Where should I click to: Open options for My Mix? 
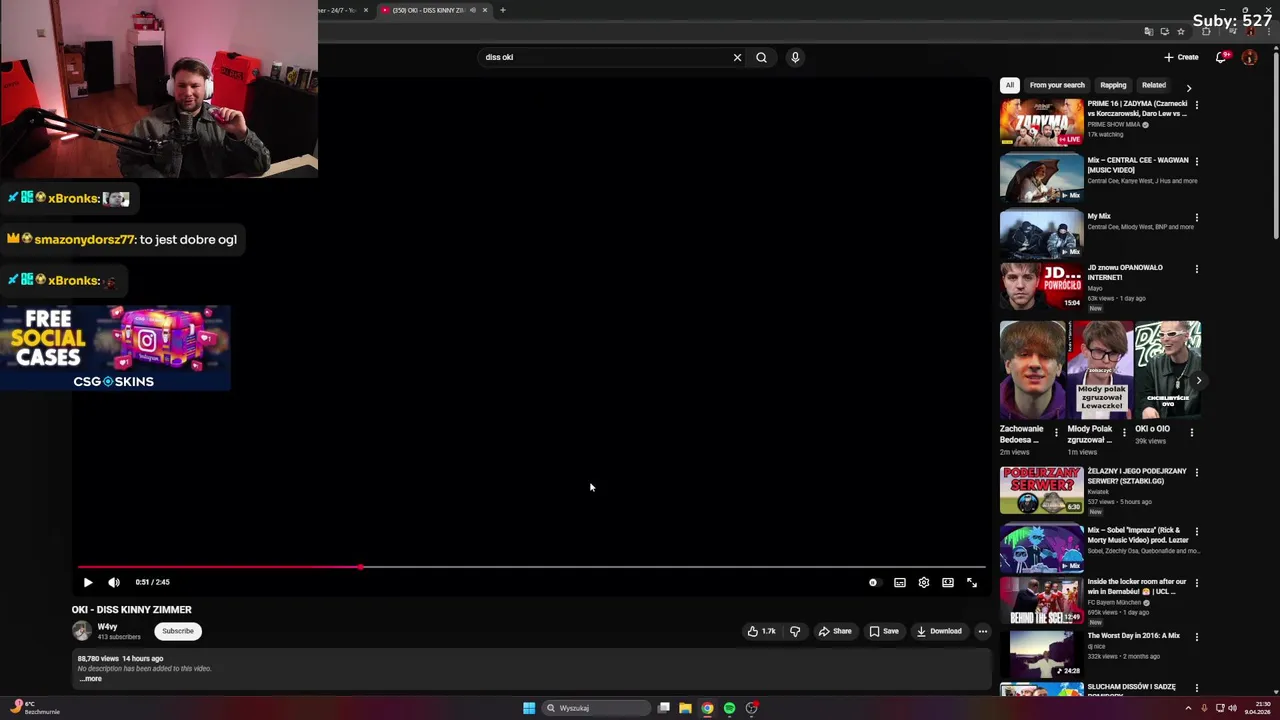[x=1196, y=217]
